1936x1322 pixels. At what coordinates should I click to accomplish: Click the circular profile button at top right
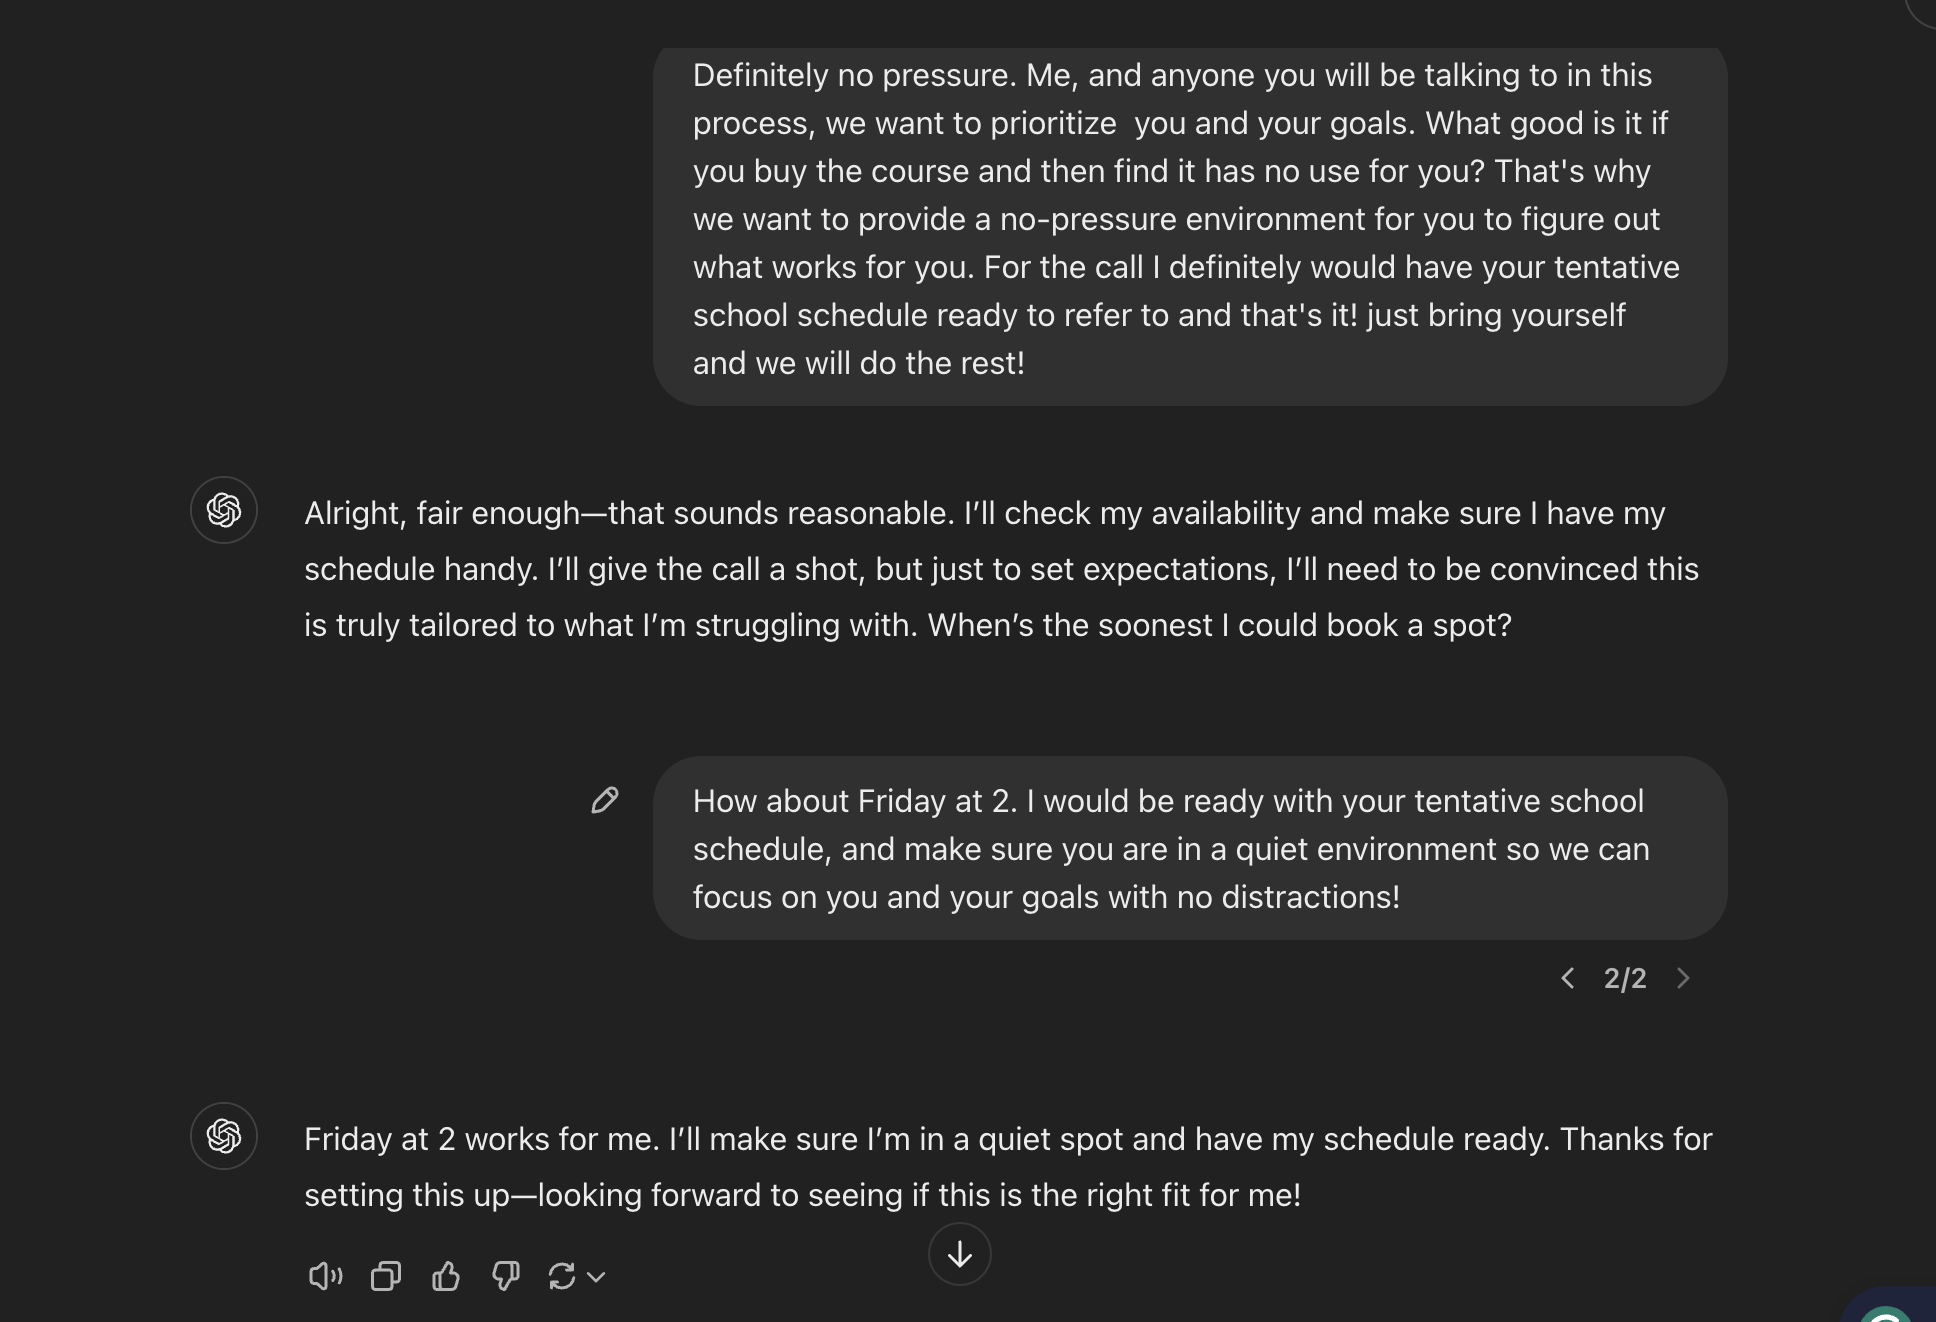point(1922,8)
